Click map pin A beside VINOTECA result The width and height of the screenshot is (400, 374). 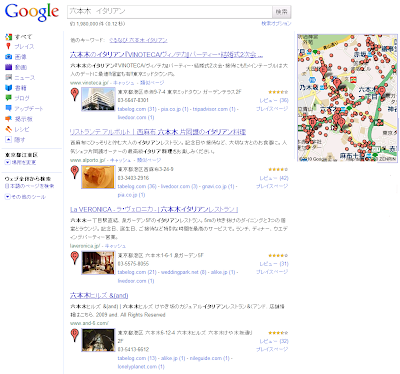pos(75,94)
